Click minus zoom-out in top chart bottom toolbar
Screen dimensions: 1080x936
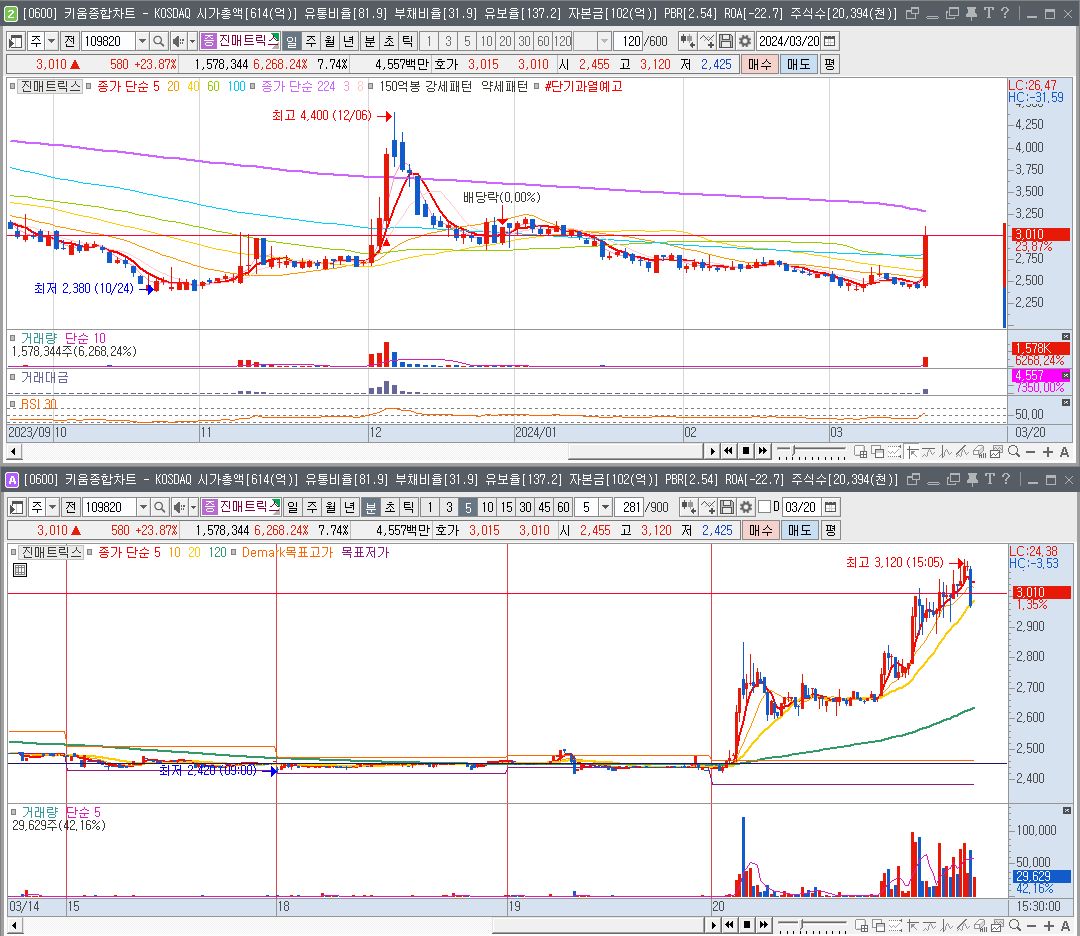tap(1030, 452)
